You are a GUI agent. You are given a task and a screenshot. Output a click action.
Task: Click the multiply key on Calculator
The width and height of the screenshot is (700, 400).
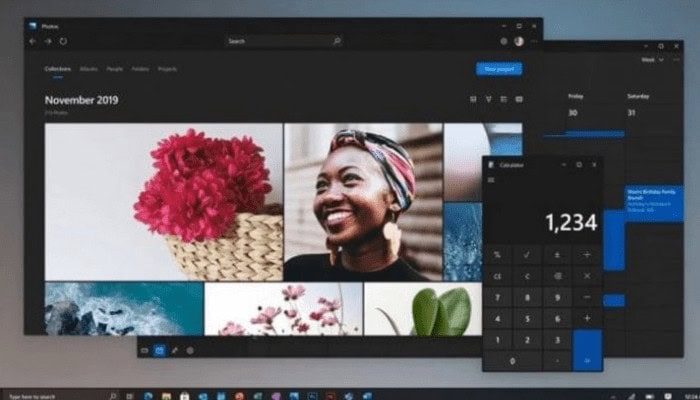(x=587, y=276)
